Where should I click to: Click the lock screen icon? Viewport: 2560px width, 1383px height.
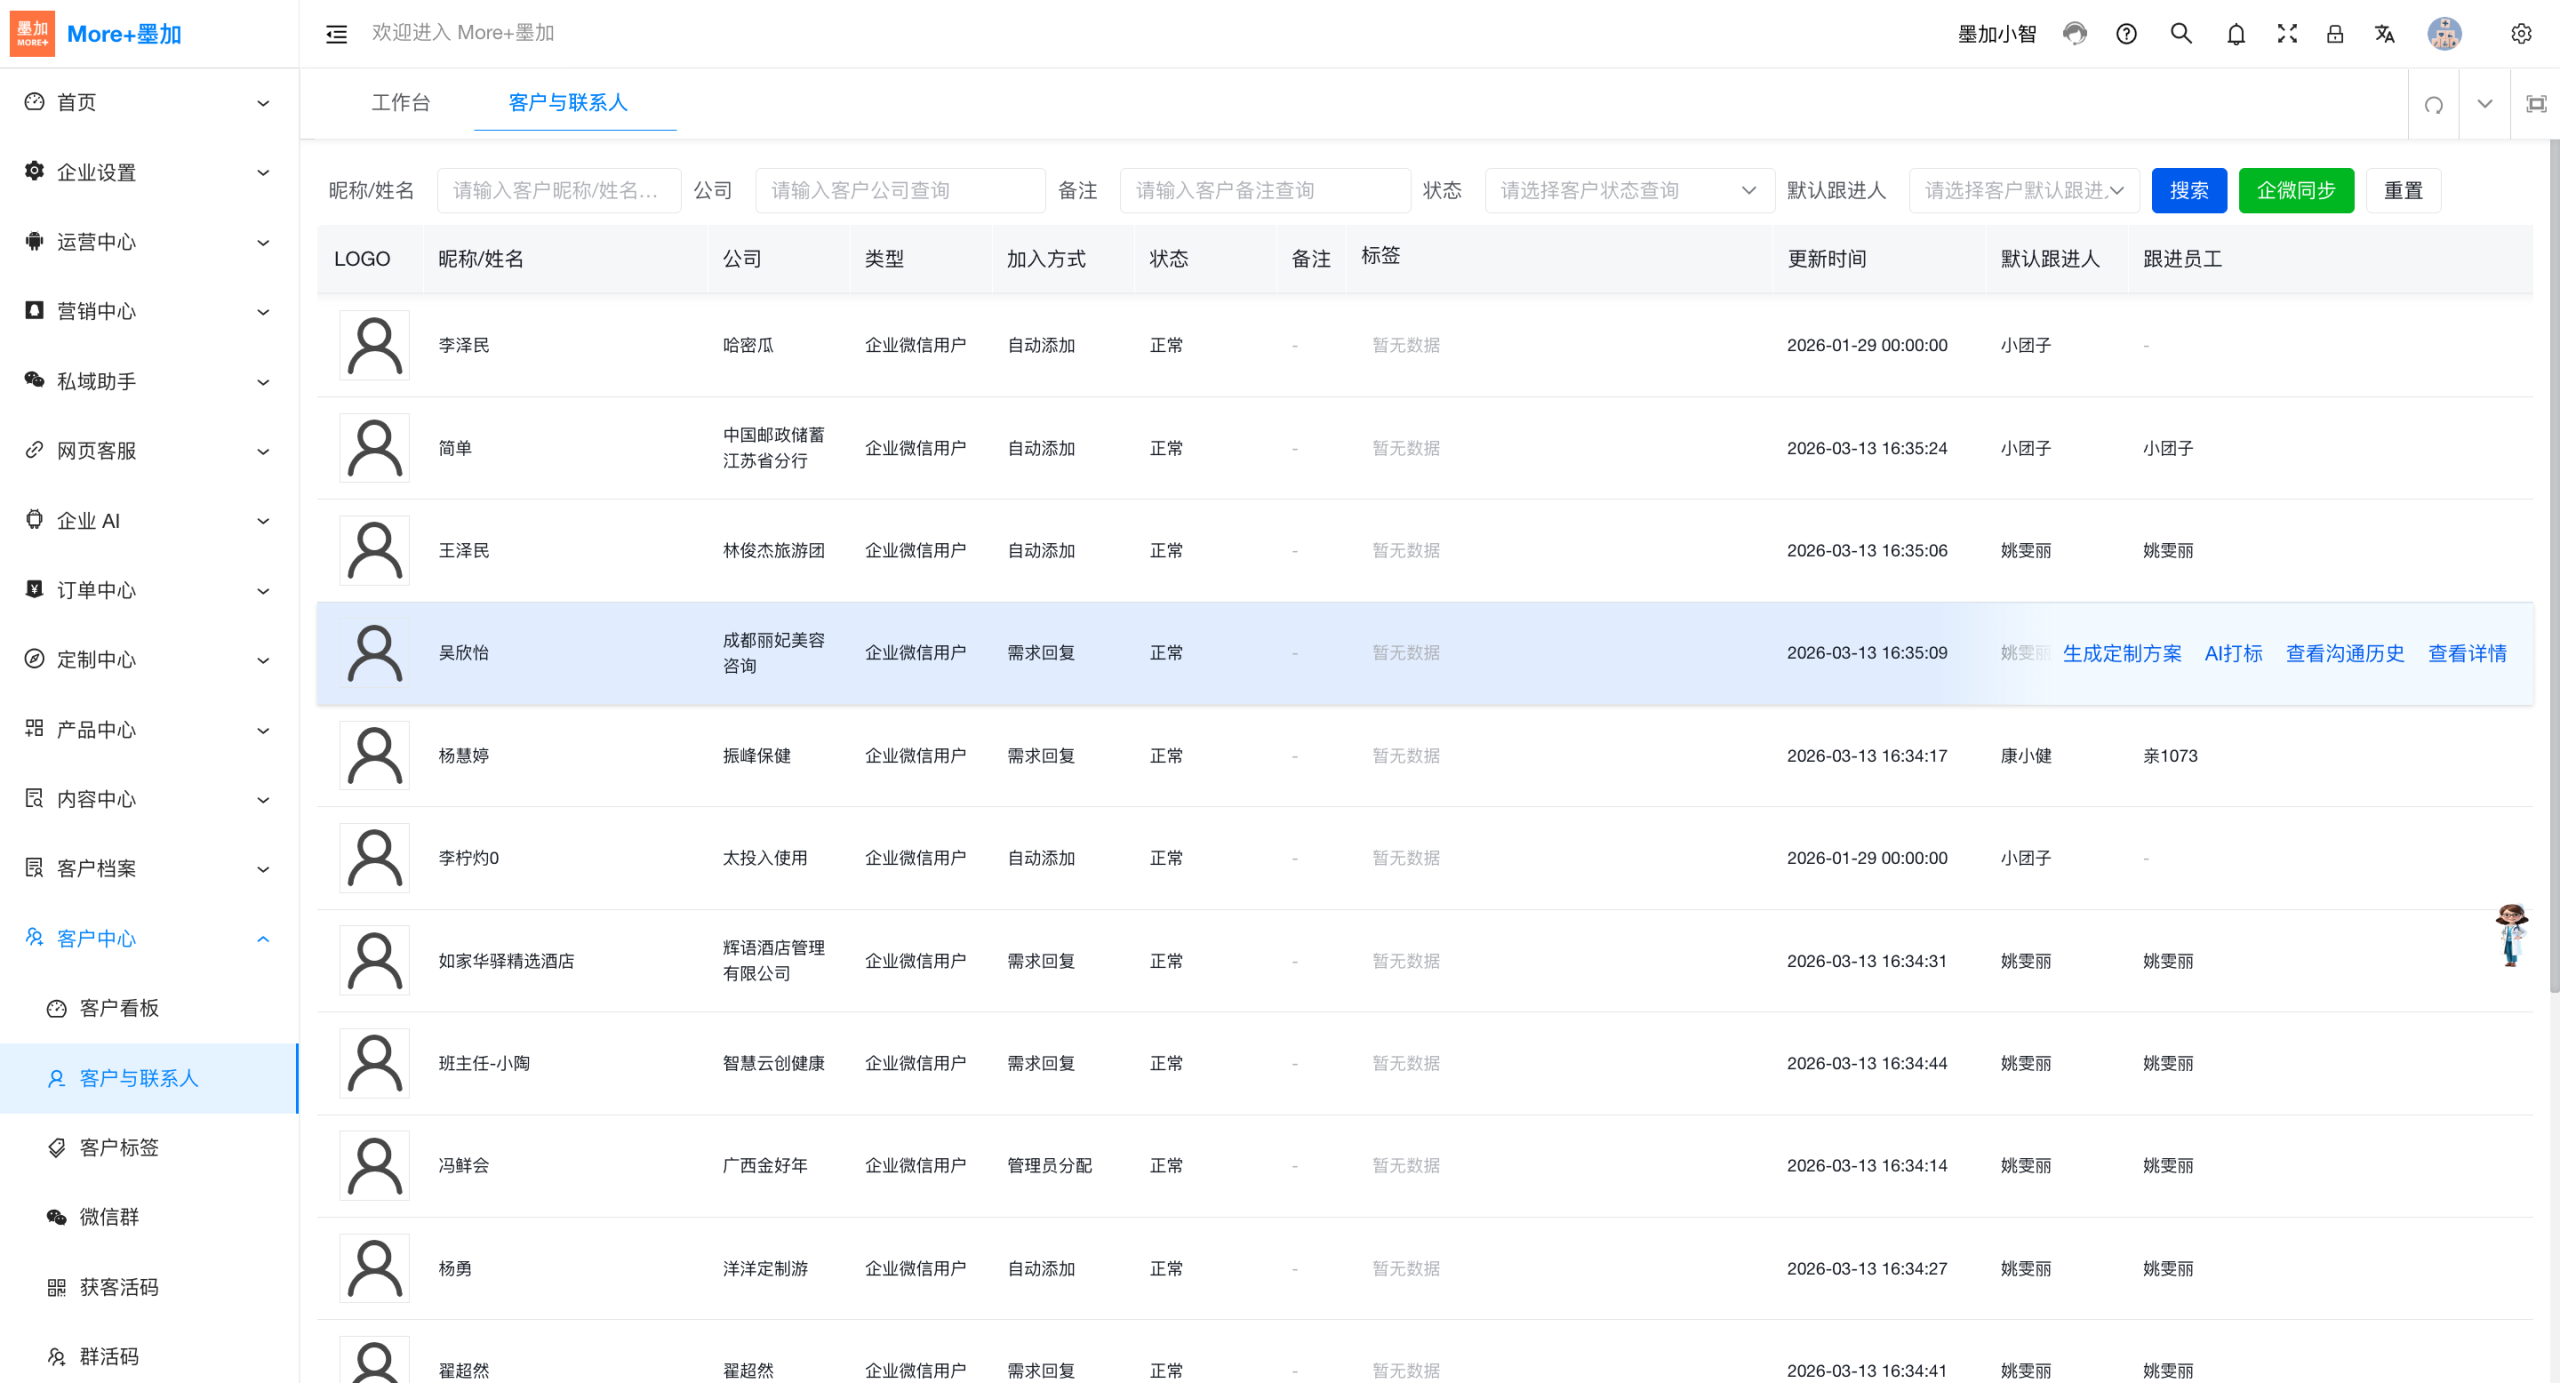point(2334,34)
